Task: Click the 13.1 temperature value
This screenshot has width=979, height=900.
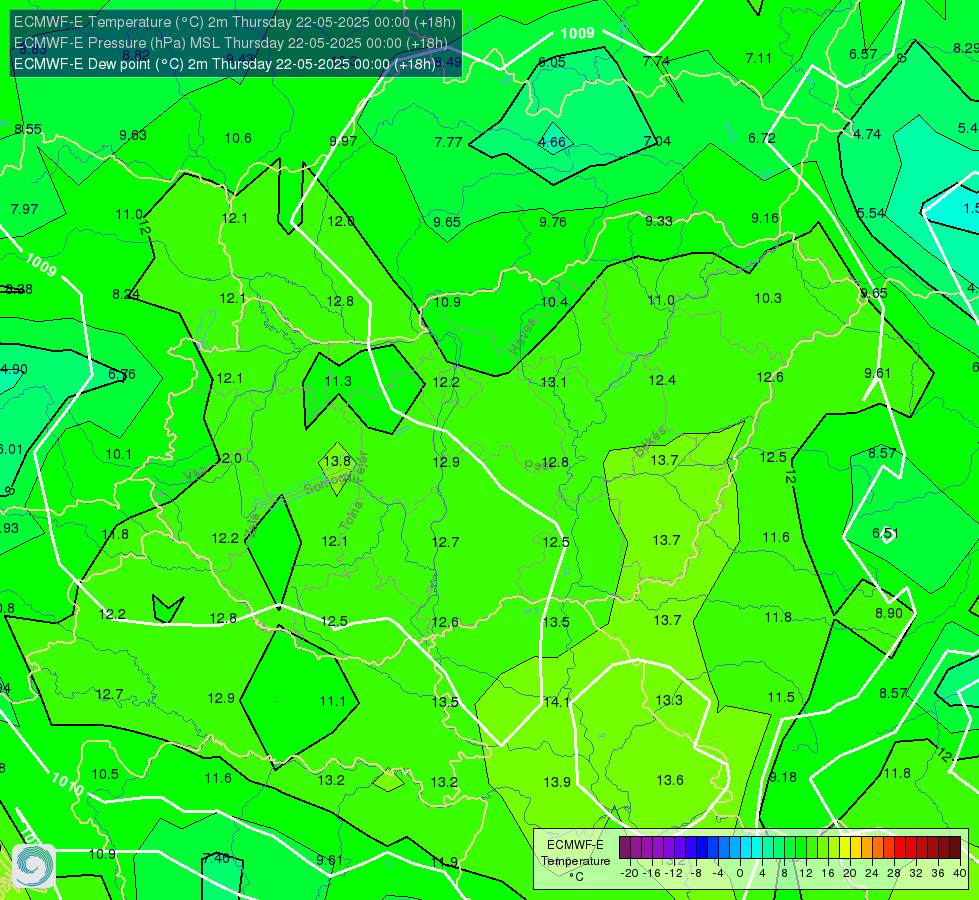Action: pyautogui.click(x=554, y=382)
